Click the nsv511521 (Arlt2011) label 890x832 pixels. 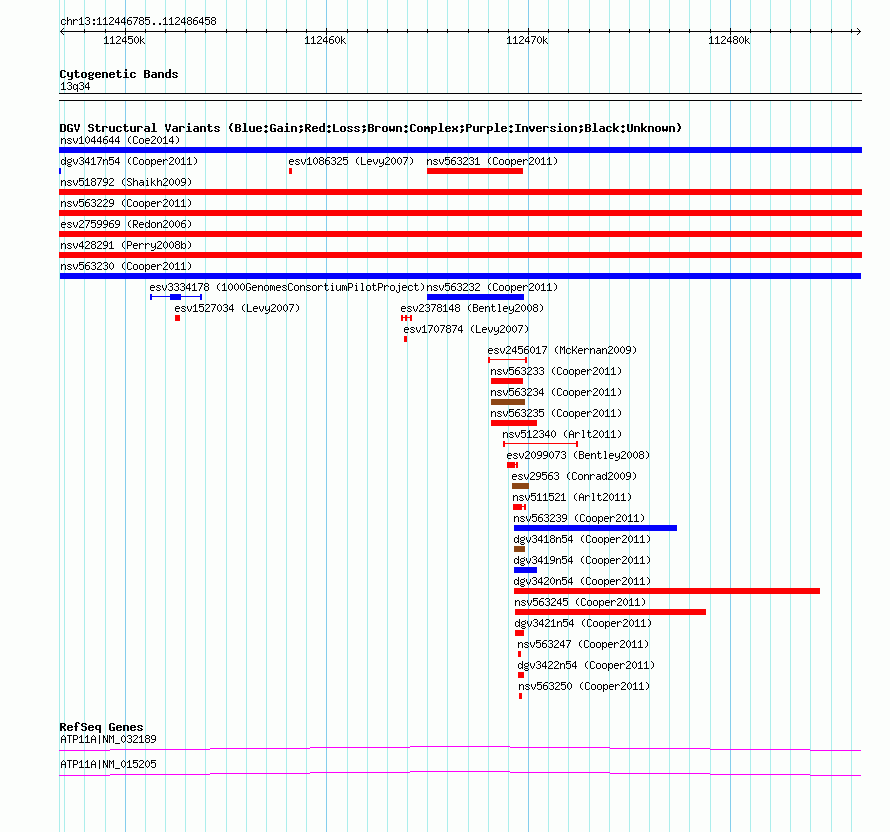coord(572,497)
